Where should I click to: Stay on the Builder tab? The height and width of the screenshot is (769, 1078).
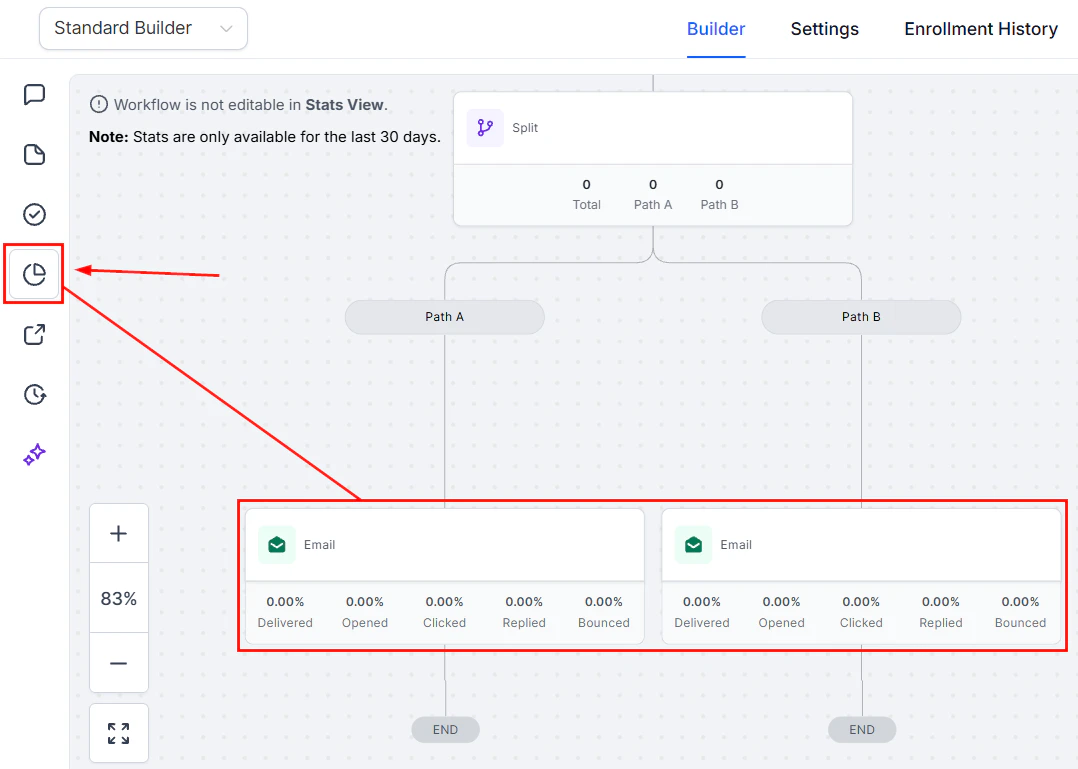(715, 28)
